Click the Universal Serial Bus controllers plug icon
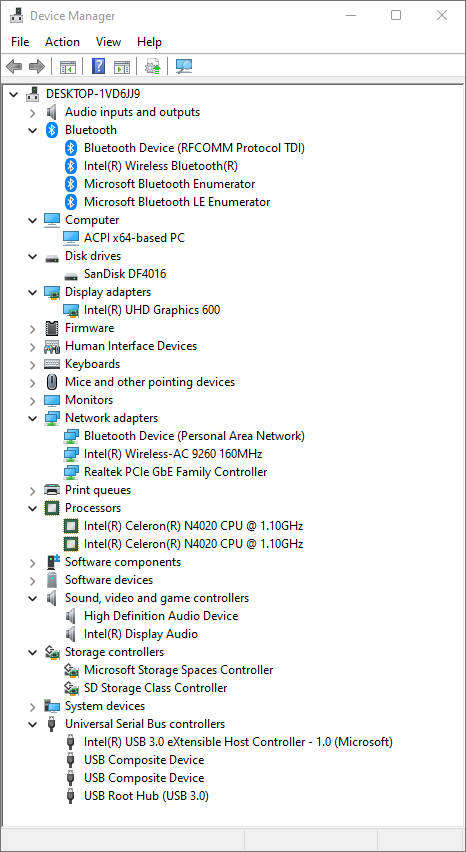Screen dimensions: 466x852 coord(52,724)
